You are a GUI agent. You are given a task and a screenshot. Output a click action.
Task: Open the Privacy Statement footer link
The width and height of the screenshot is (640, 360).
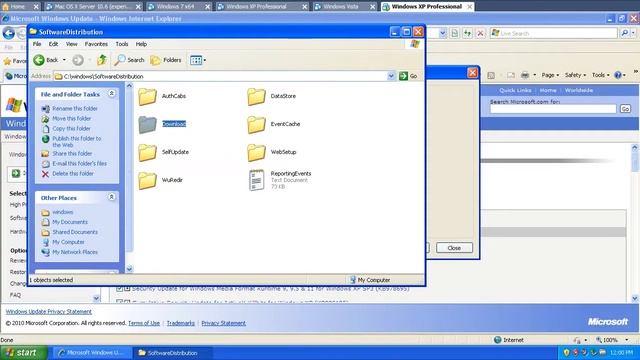pos(223,323)
